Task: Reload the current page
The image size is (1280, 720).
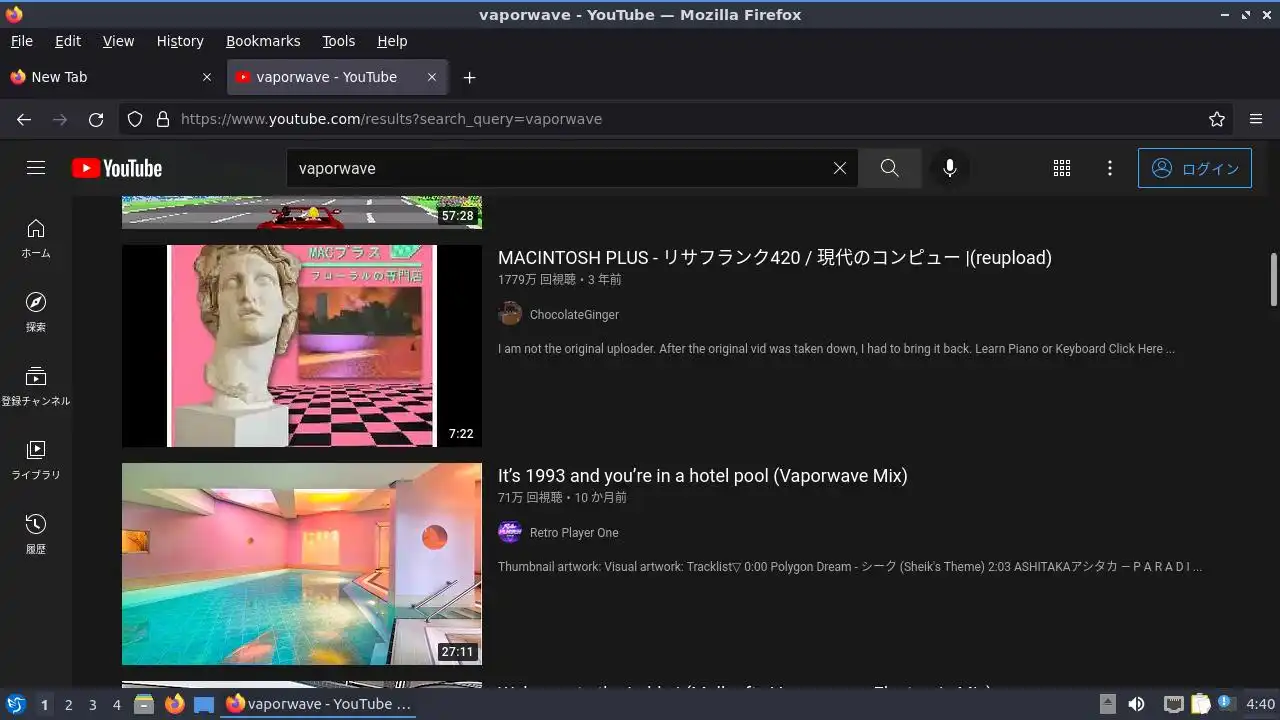Action: click(x=96, y=119)
